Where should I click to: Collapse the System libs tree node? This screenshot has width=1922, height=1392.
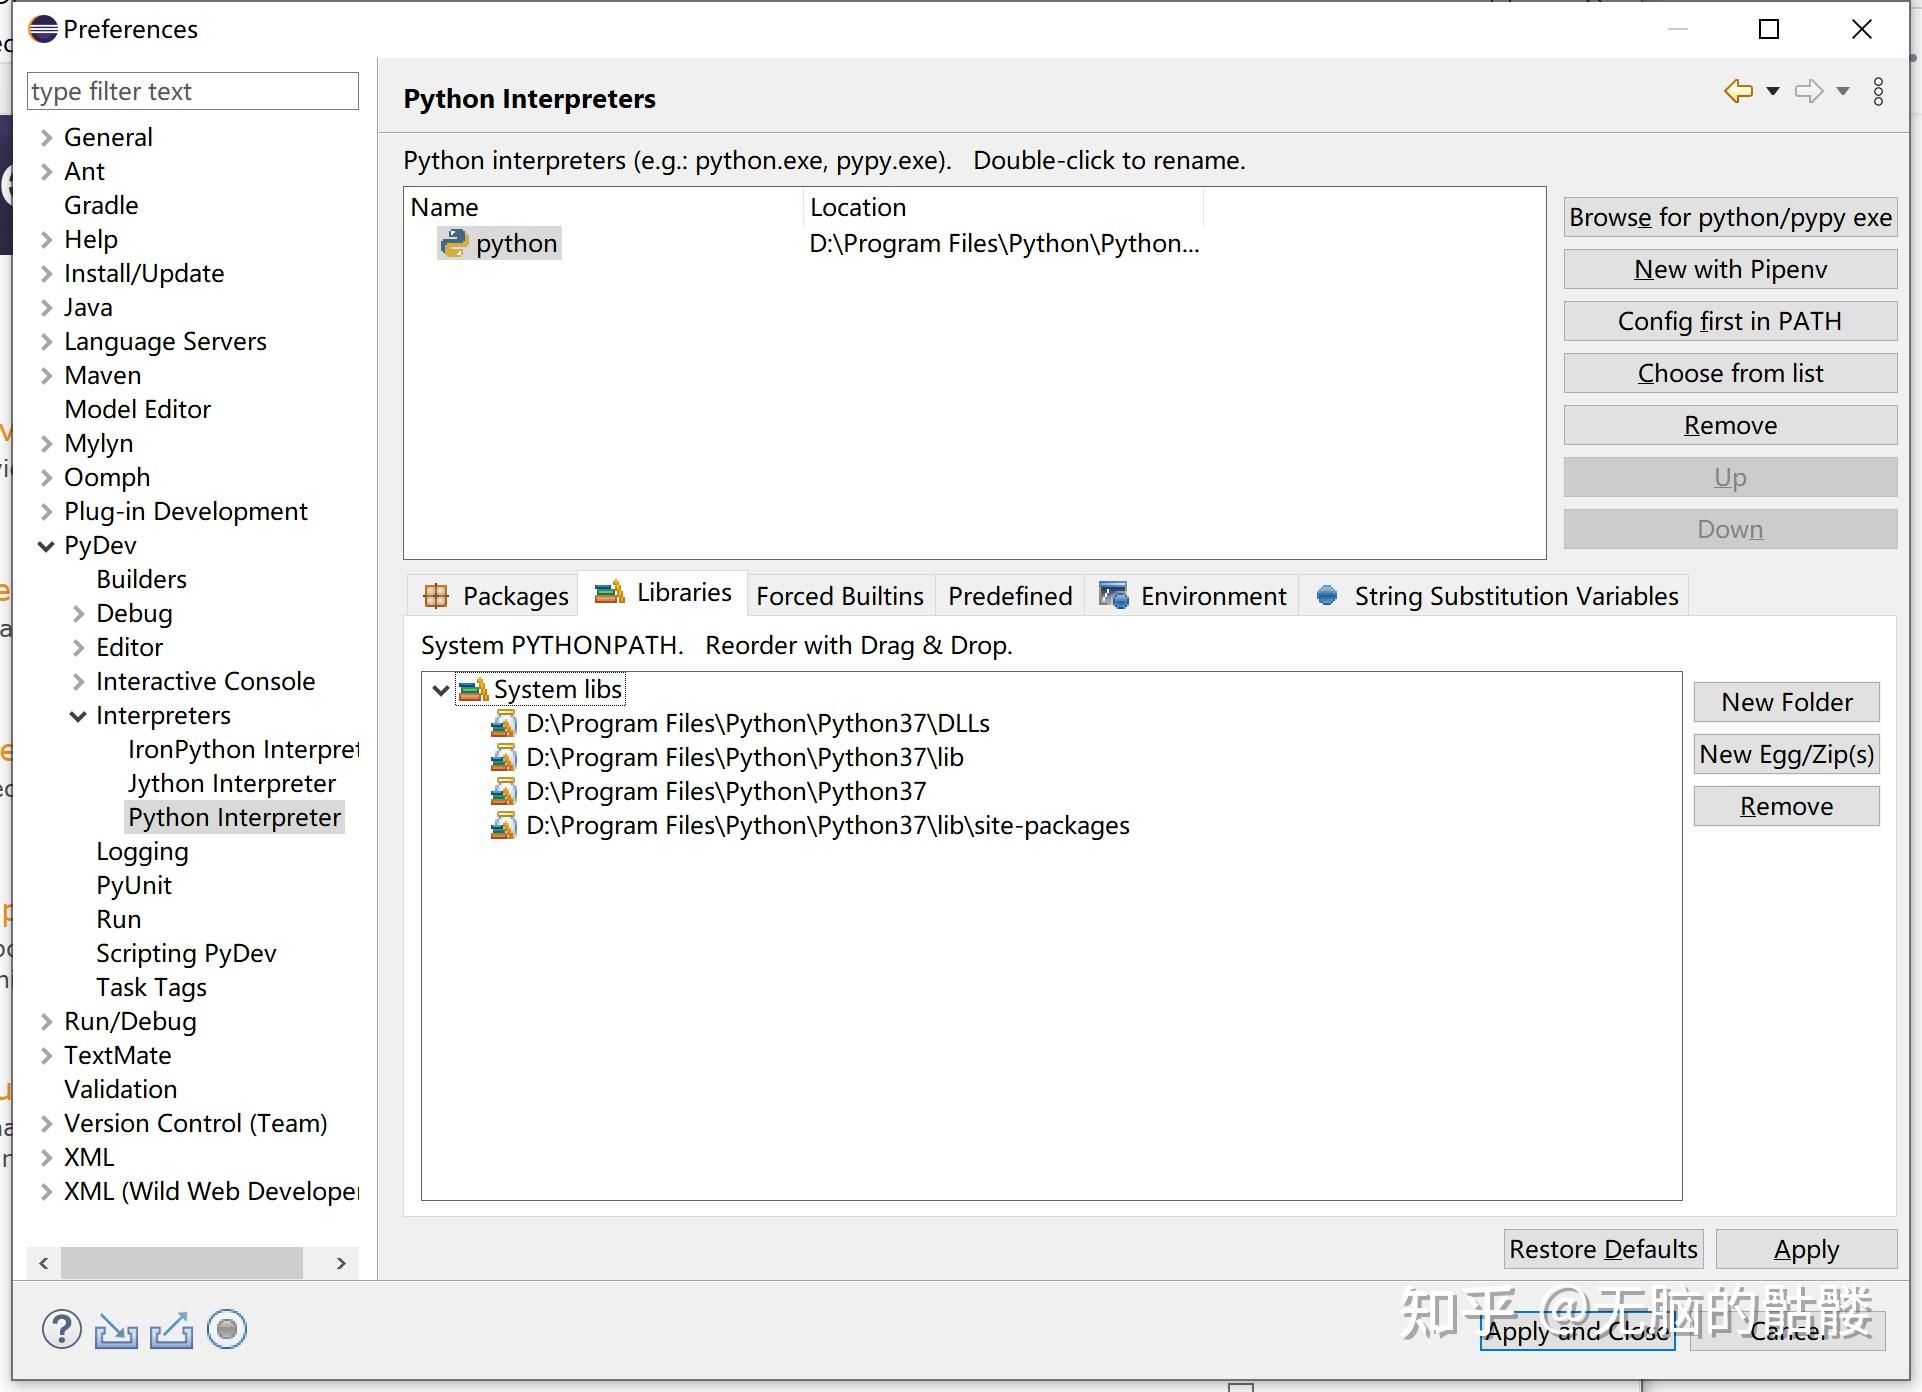coord(440,690)
